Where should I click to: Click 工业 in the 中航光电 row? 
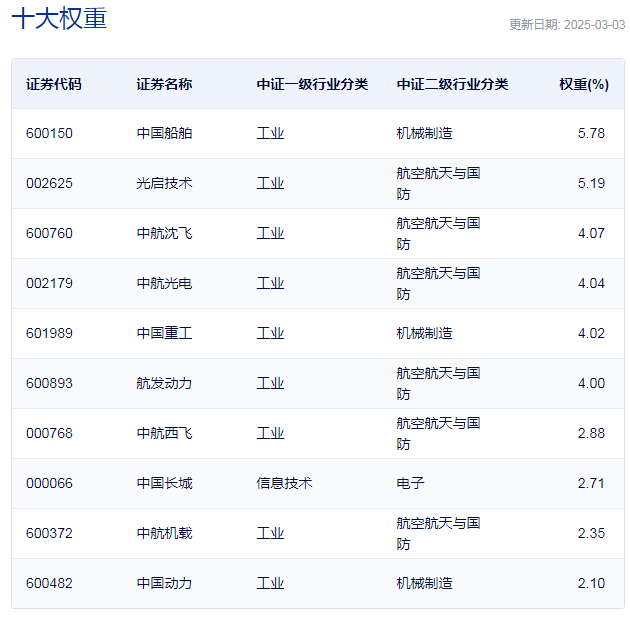[270, 284]
